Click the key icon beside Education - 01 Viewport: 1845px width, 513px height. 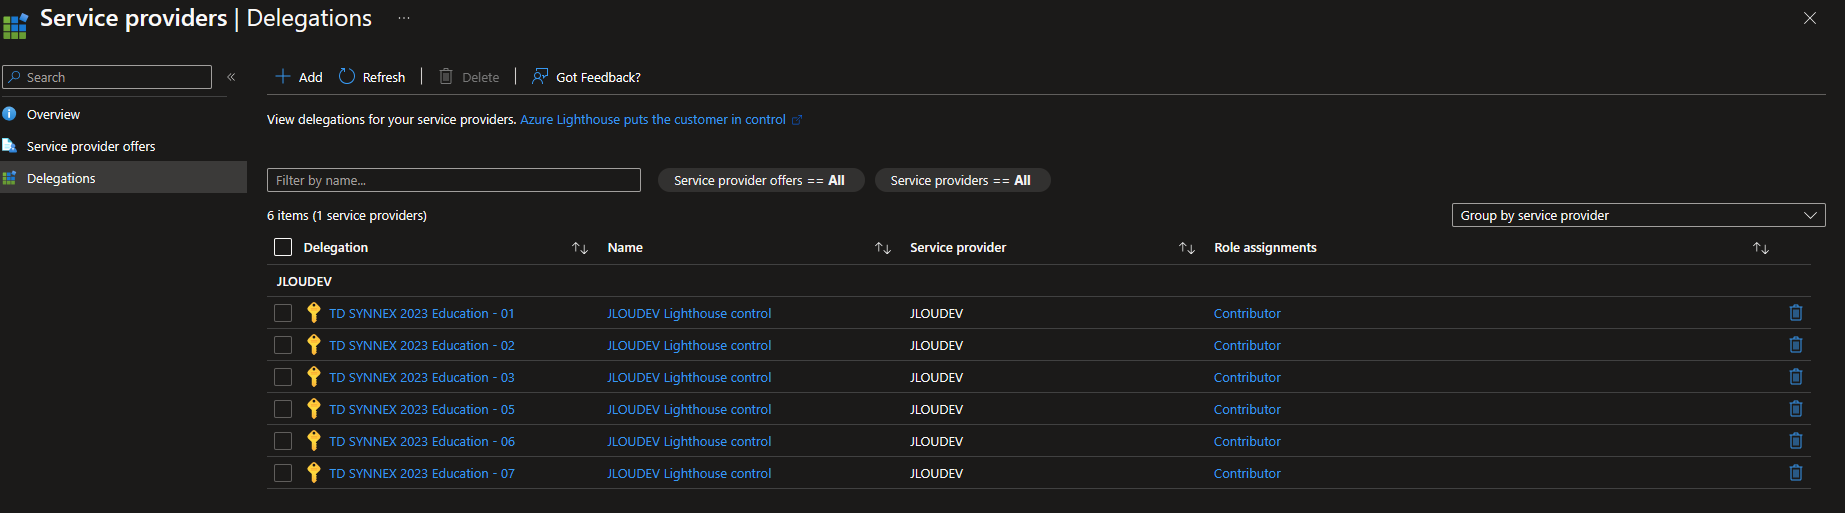(313, 313)
